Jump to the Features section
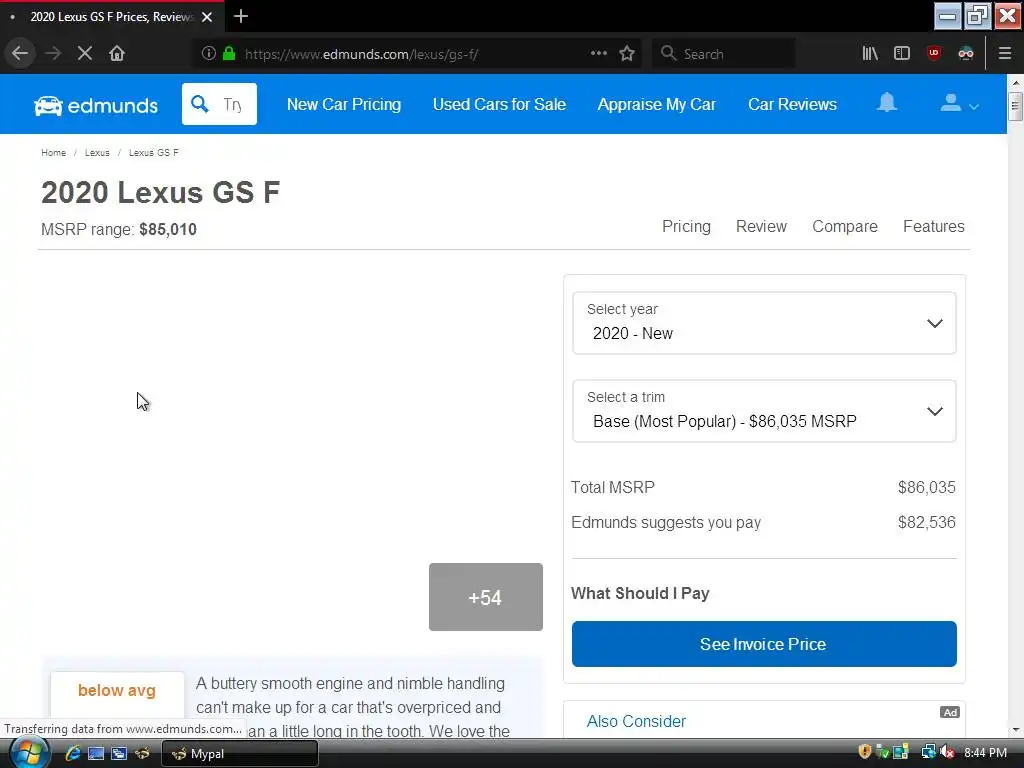Viewport: 1024px width, 768px height. click(934, 227)
